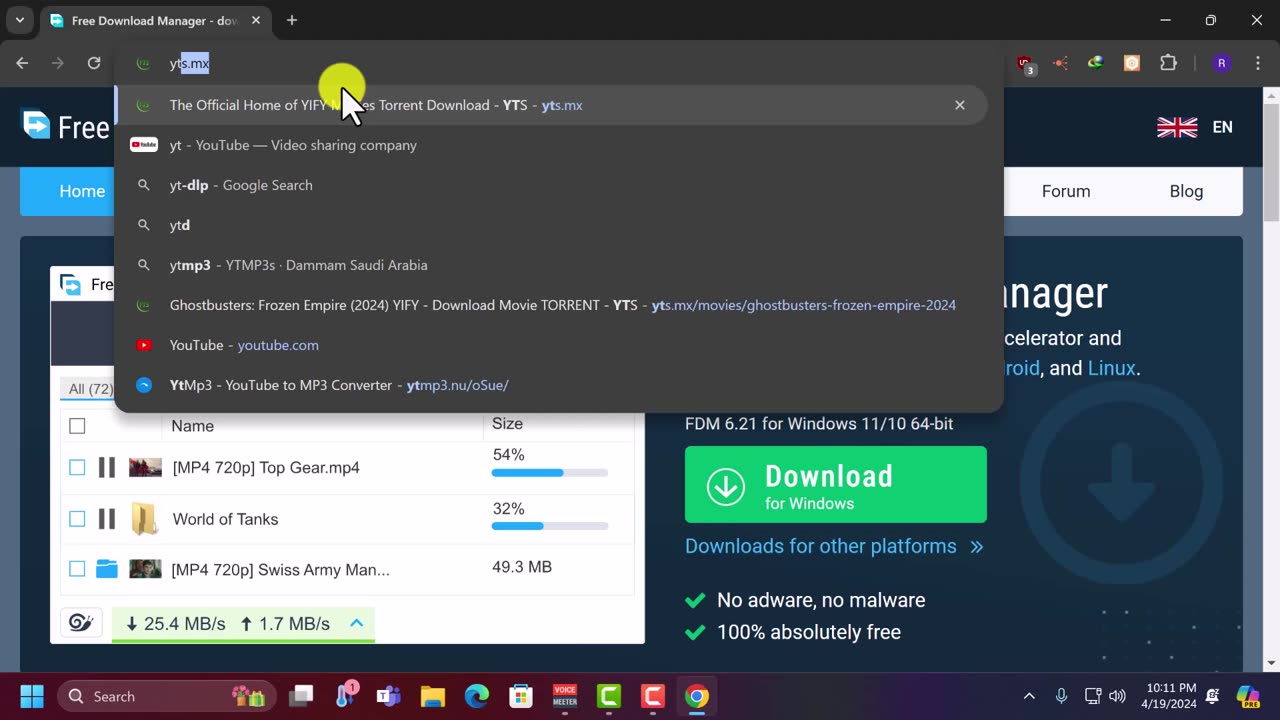
Task: Check the World of Tanks checkbox
Action: (x=77, y=519)
